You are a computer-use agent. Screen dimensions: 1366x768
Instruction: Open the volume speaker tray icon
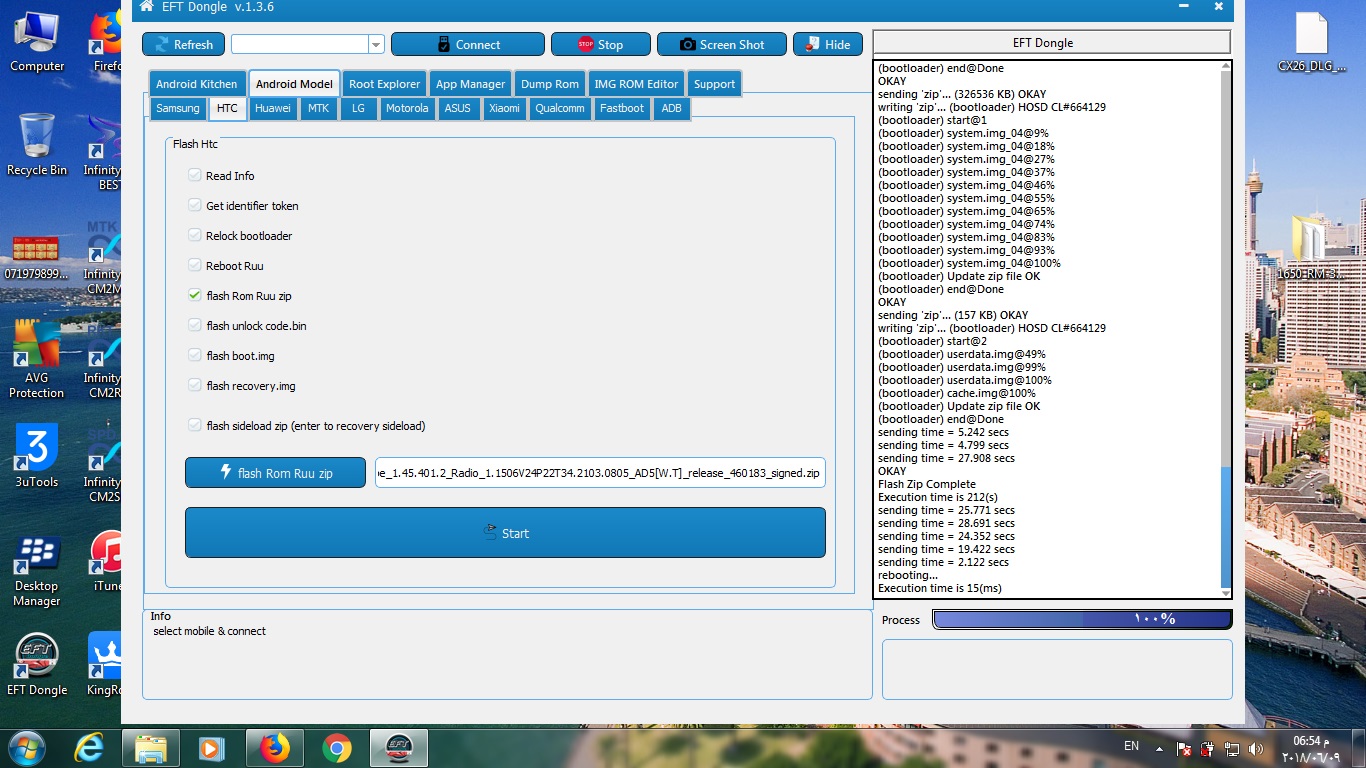pyautogui.click(x=1256, y=747)
